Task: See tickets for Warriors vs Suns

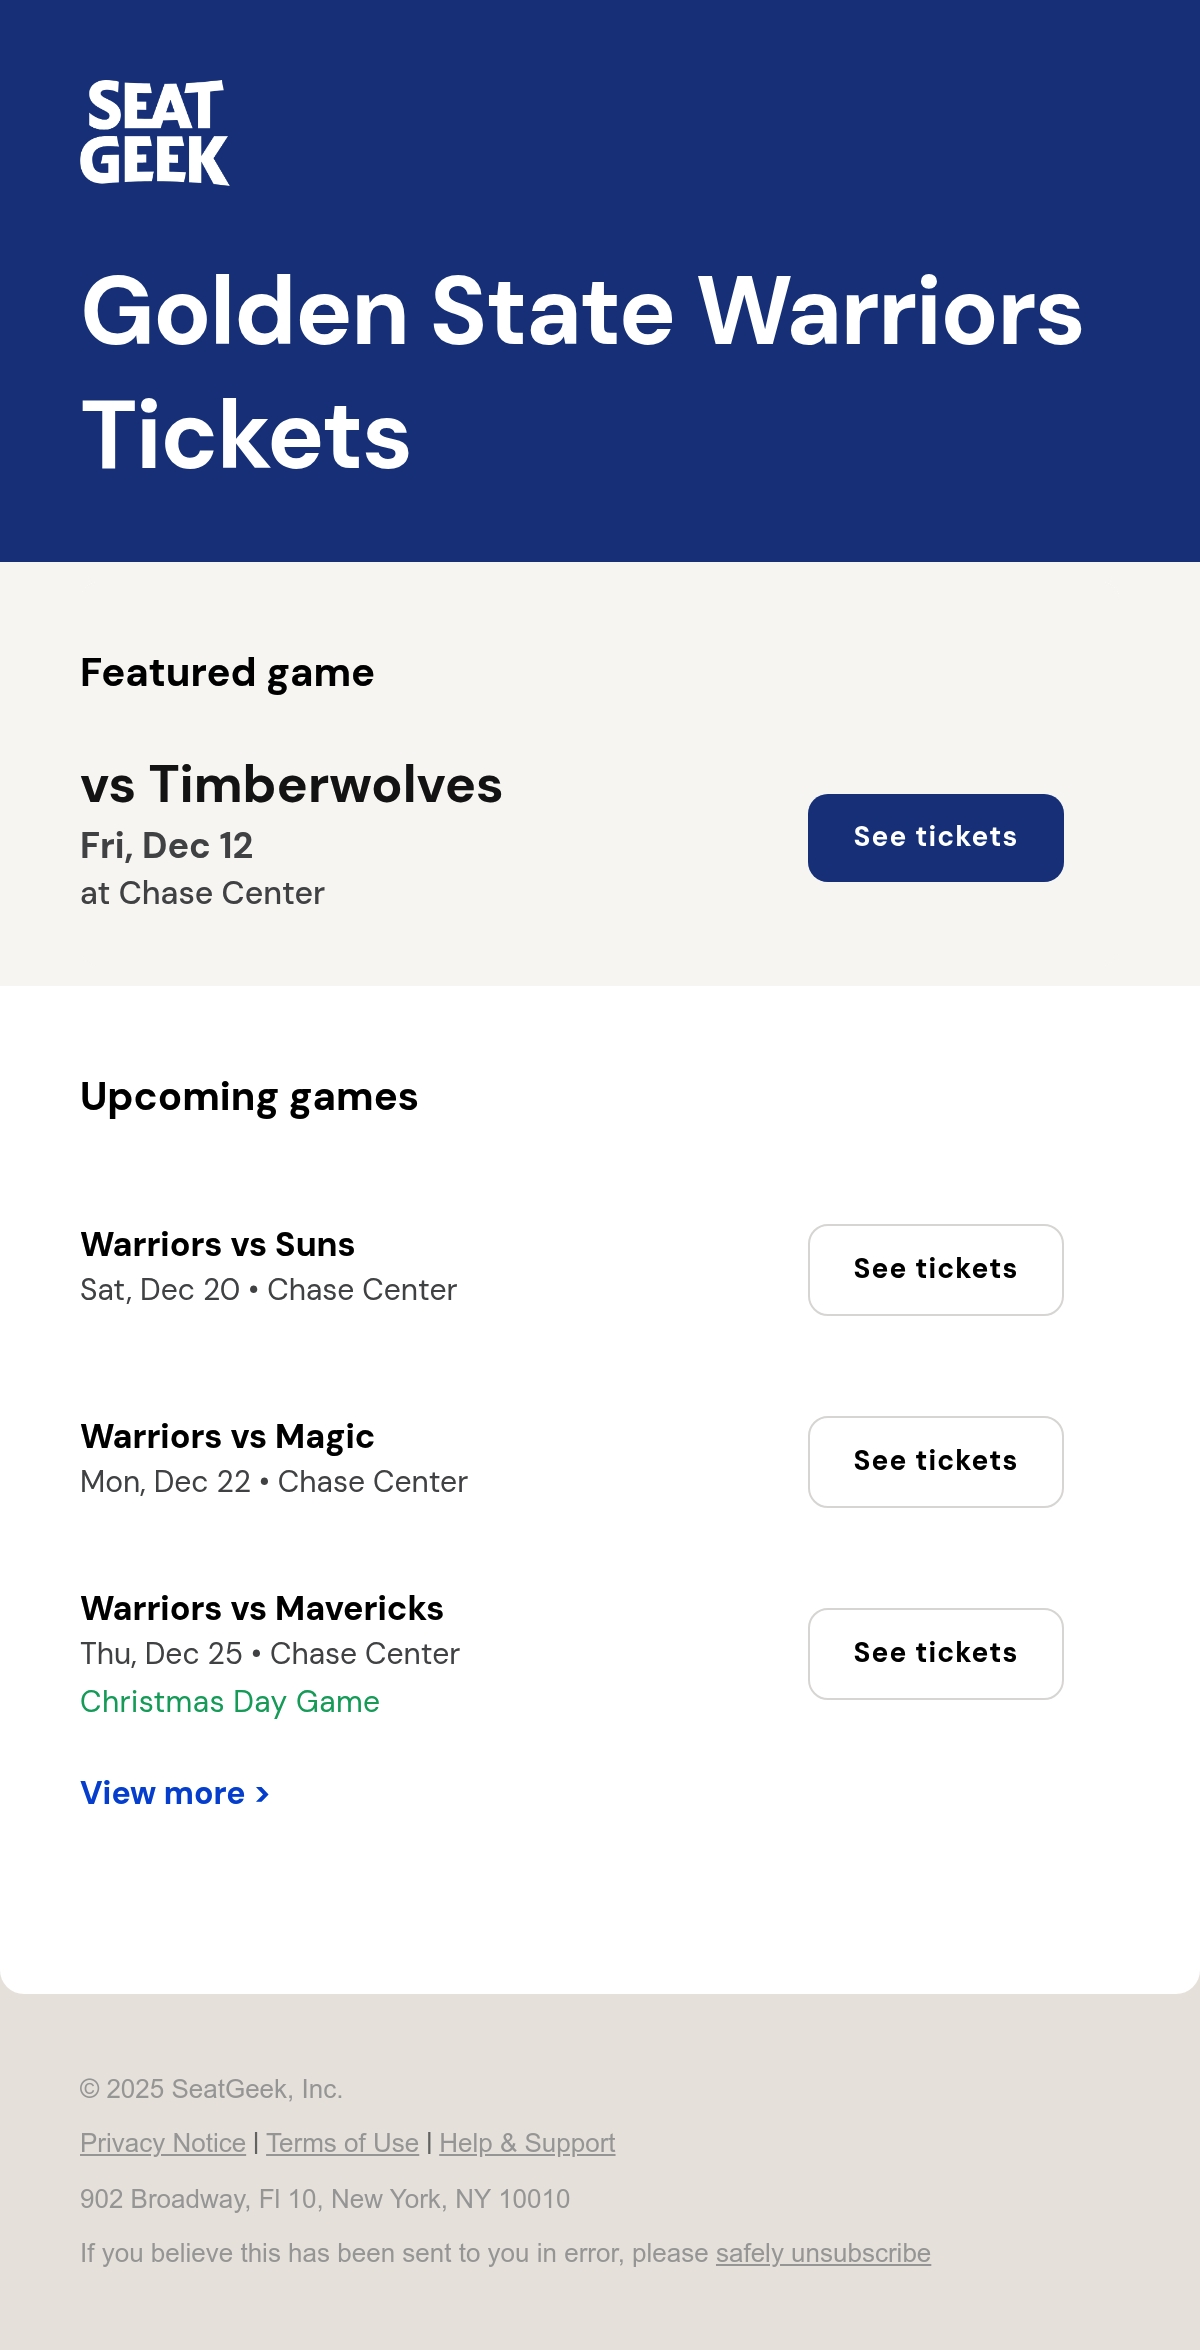Action: [x=935, y=1270]
